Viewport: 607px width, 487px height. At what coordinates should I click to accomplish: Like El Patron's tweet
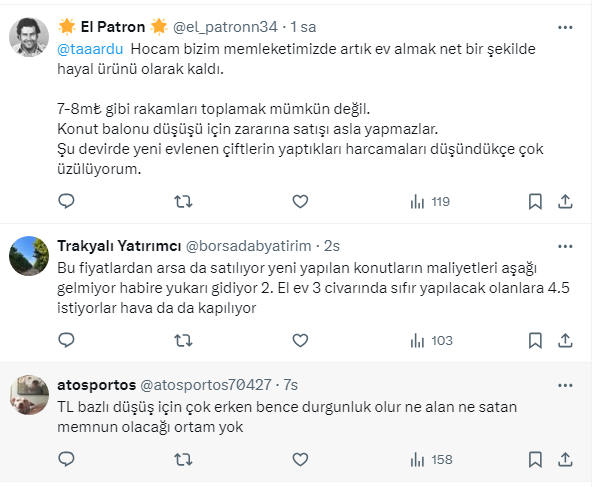coord(299,202)
